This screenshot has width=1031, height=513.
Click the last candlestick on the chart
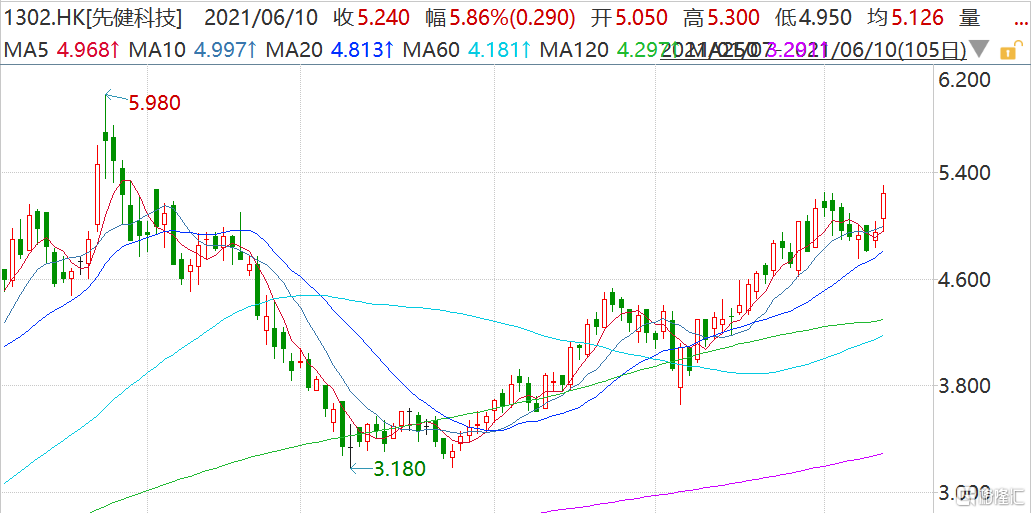click(x=884, y=206)
